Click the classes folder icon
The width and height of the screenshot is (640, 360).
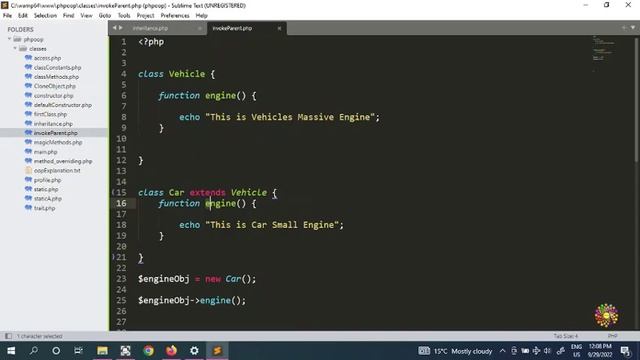tap(23, 49)
